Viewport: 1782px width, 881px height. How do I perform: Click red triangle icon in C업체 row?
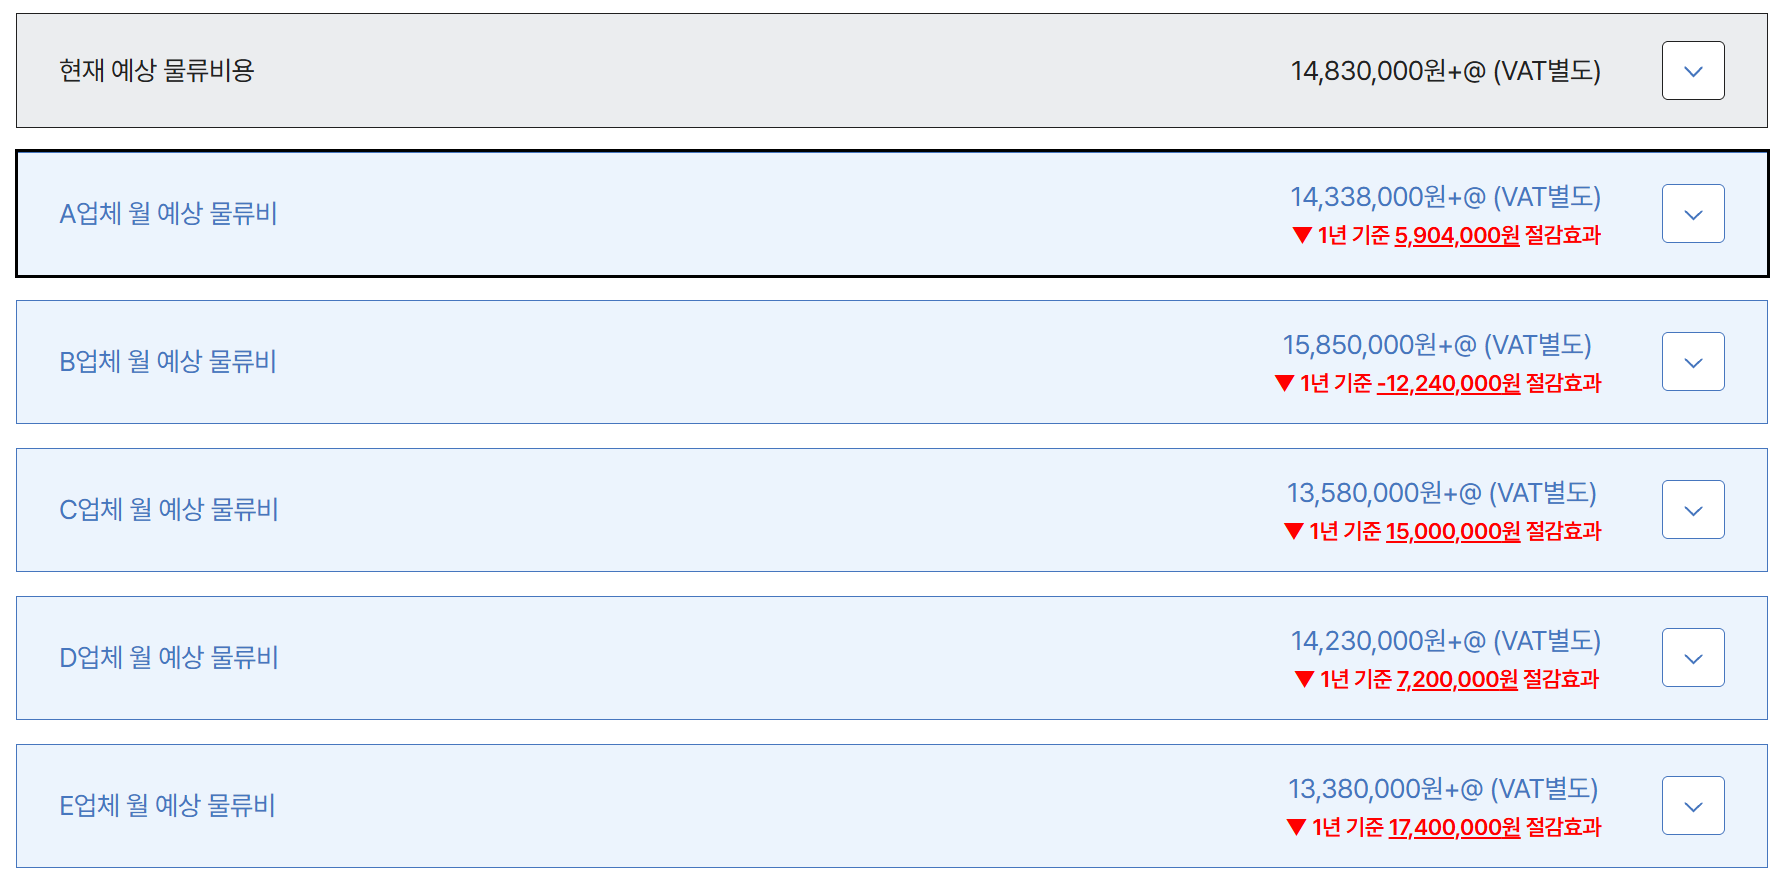tap(1294, 531)
